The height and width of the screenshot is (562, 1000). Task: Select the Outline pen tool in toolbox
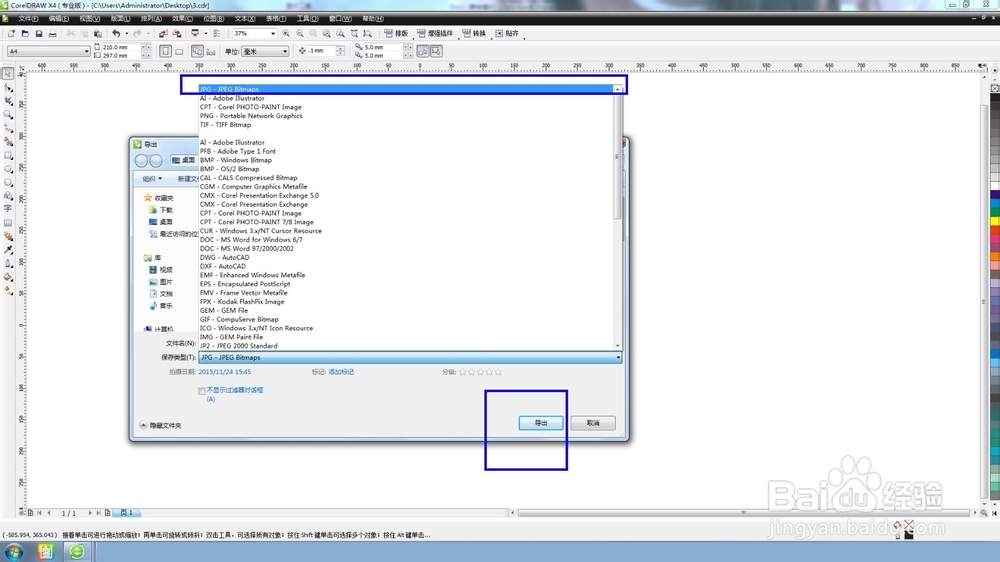(8, 263)
